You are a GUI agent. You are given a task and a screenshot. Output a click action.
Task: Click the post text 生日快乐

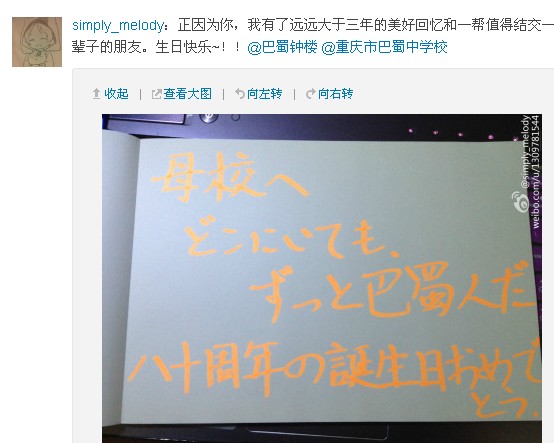[183, 47]
